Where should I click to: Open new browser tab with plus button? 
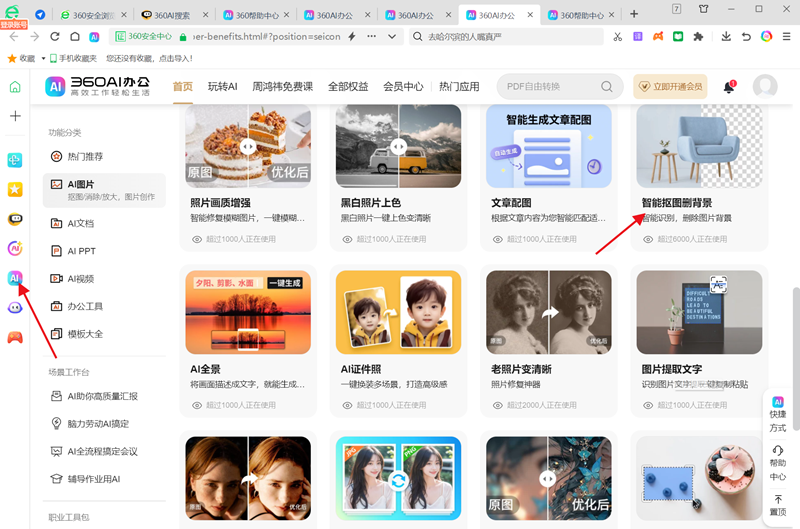[634, 14]
